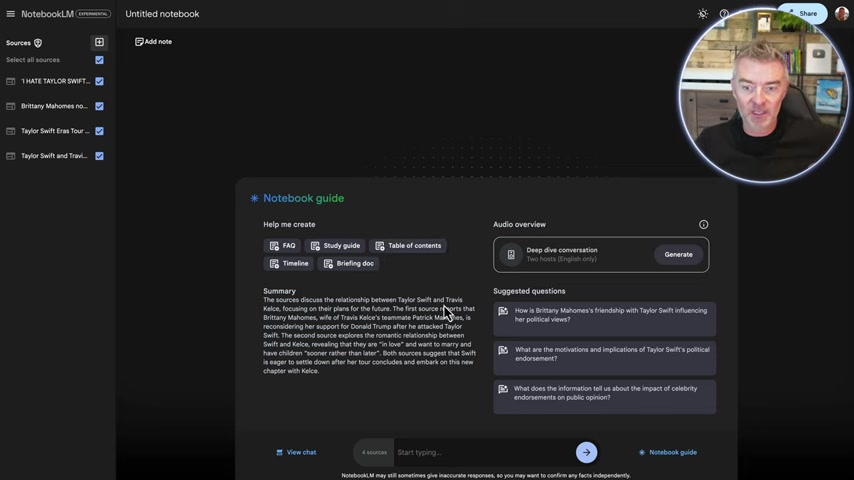
Task: Open the user profile avatar
Action: tap(842, 14)
